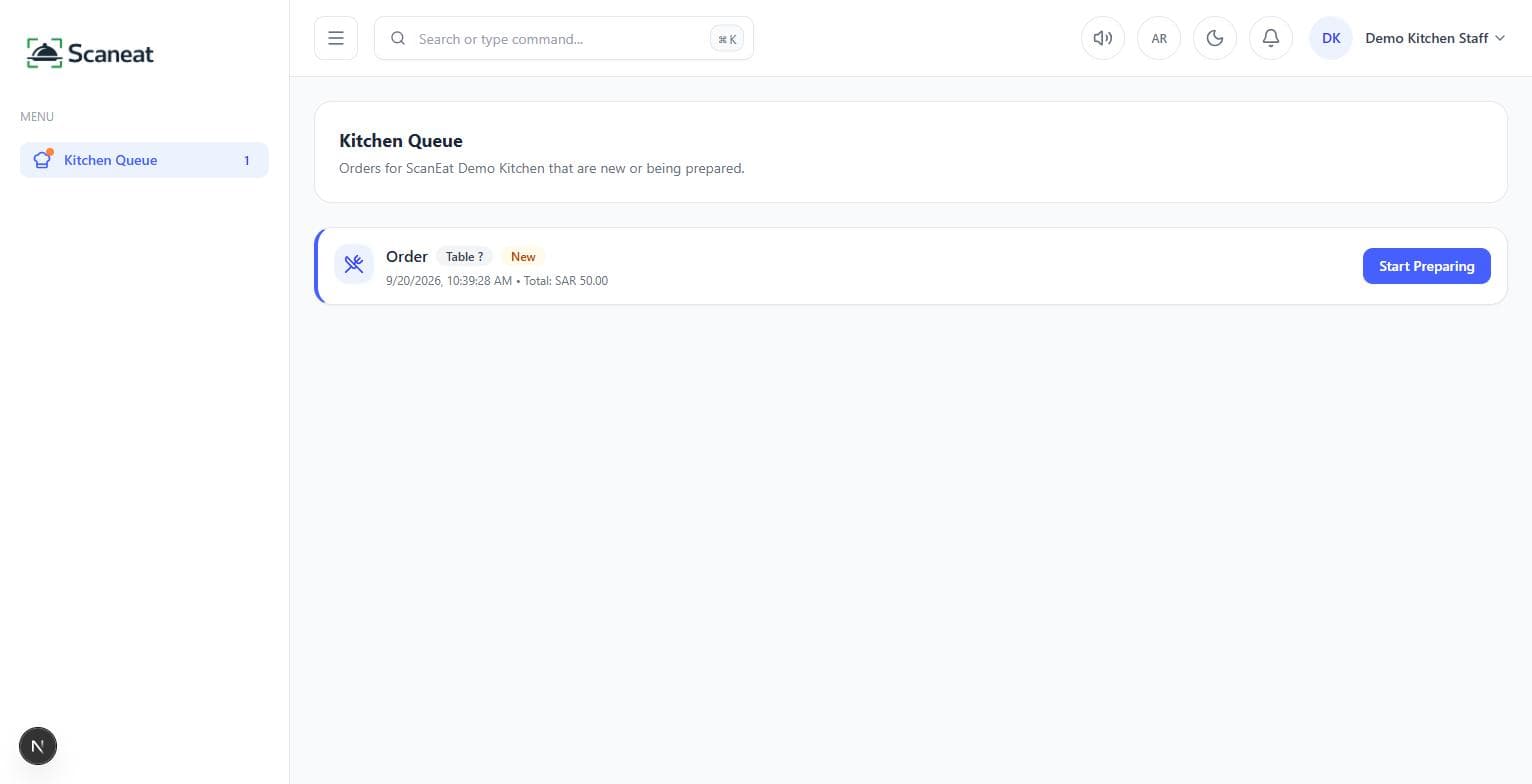Click the search magnifier icon
Image resolution: width=1532 pixels, height=784 pixels.
pyautogui.click(x=398, y=38)
